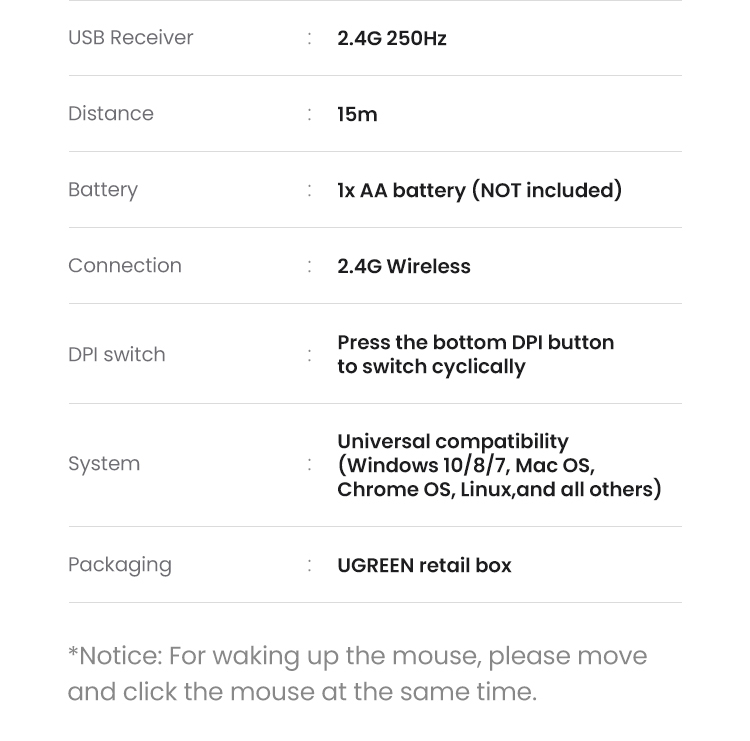Click the "Connection" spec label
Screen dimensions: 750x741
click(x=124, y=266)
